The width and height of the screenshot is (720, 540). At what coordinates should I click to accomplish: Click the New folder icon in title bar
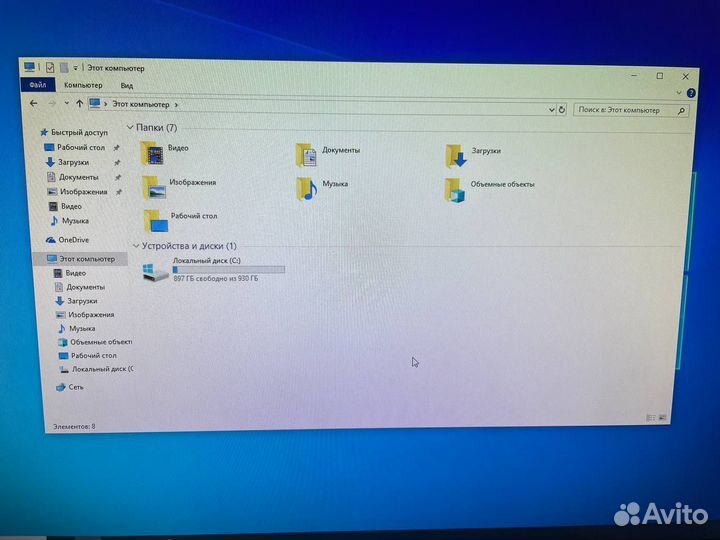64,68
